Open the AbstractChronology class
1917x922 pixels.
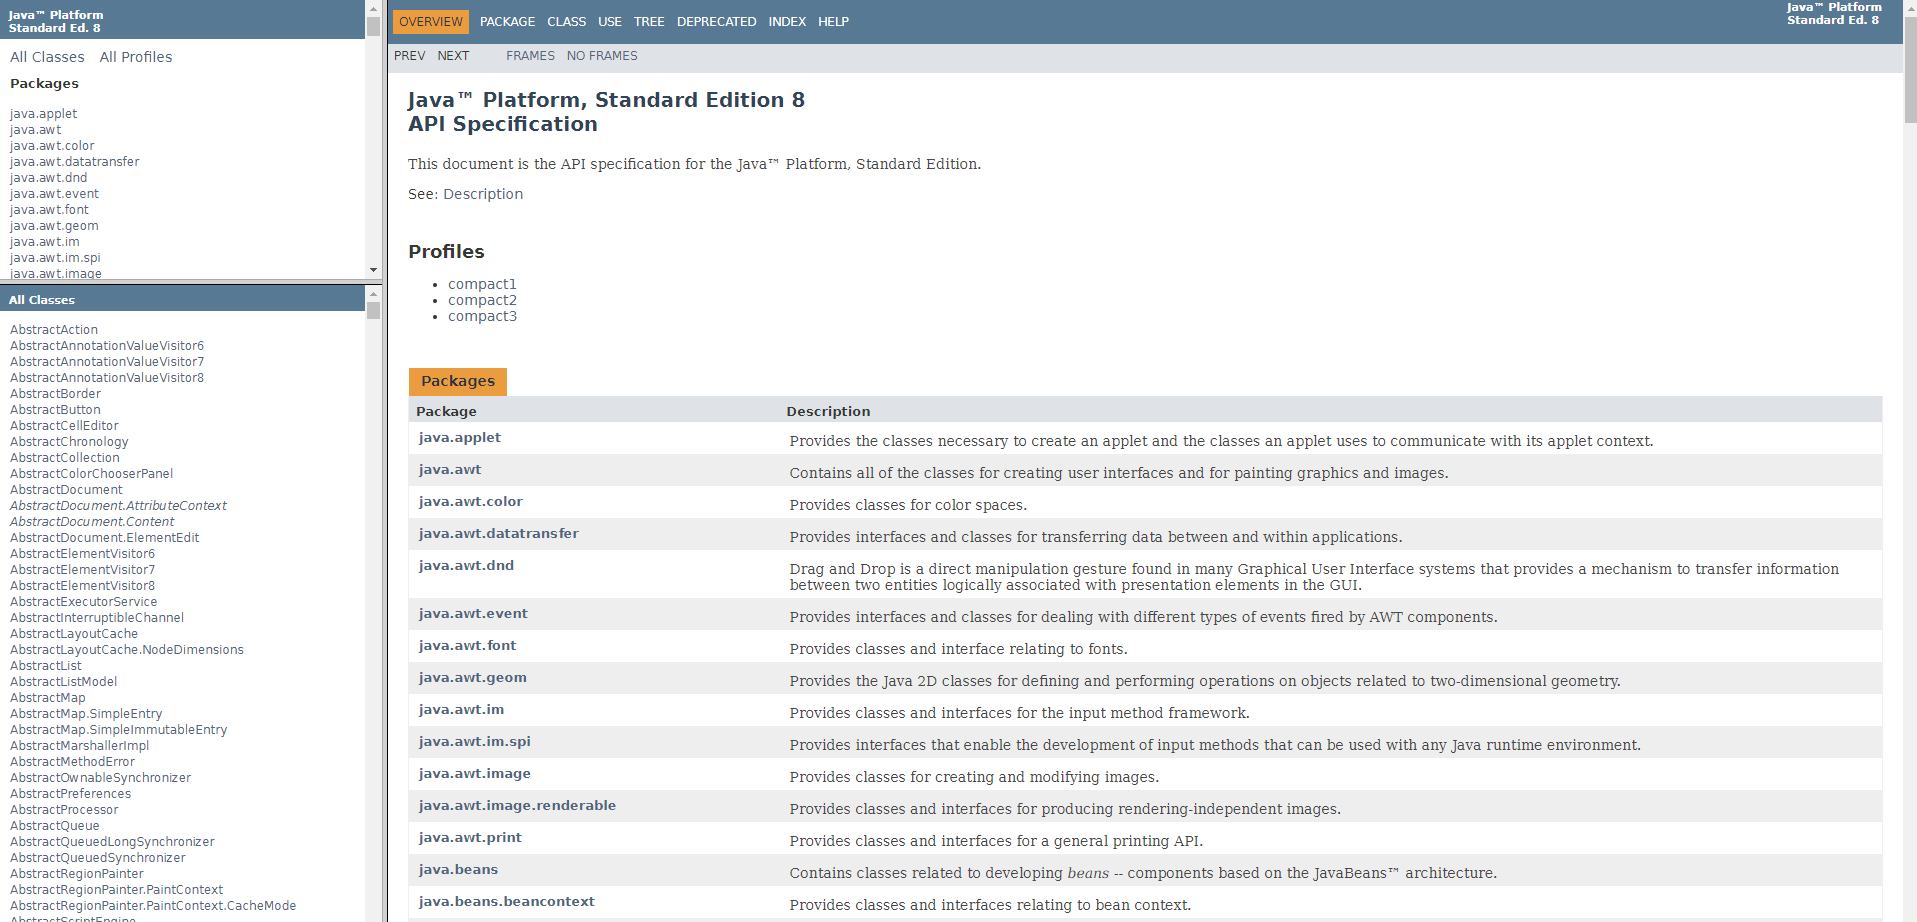point(69,442)
